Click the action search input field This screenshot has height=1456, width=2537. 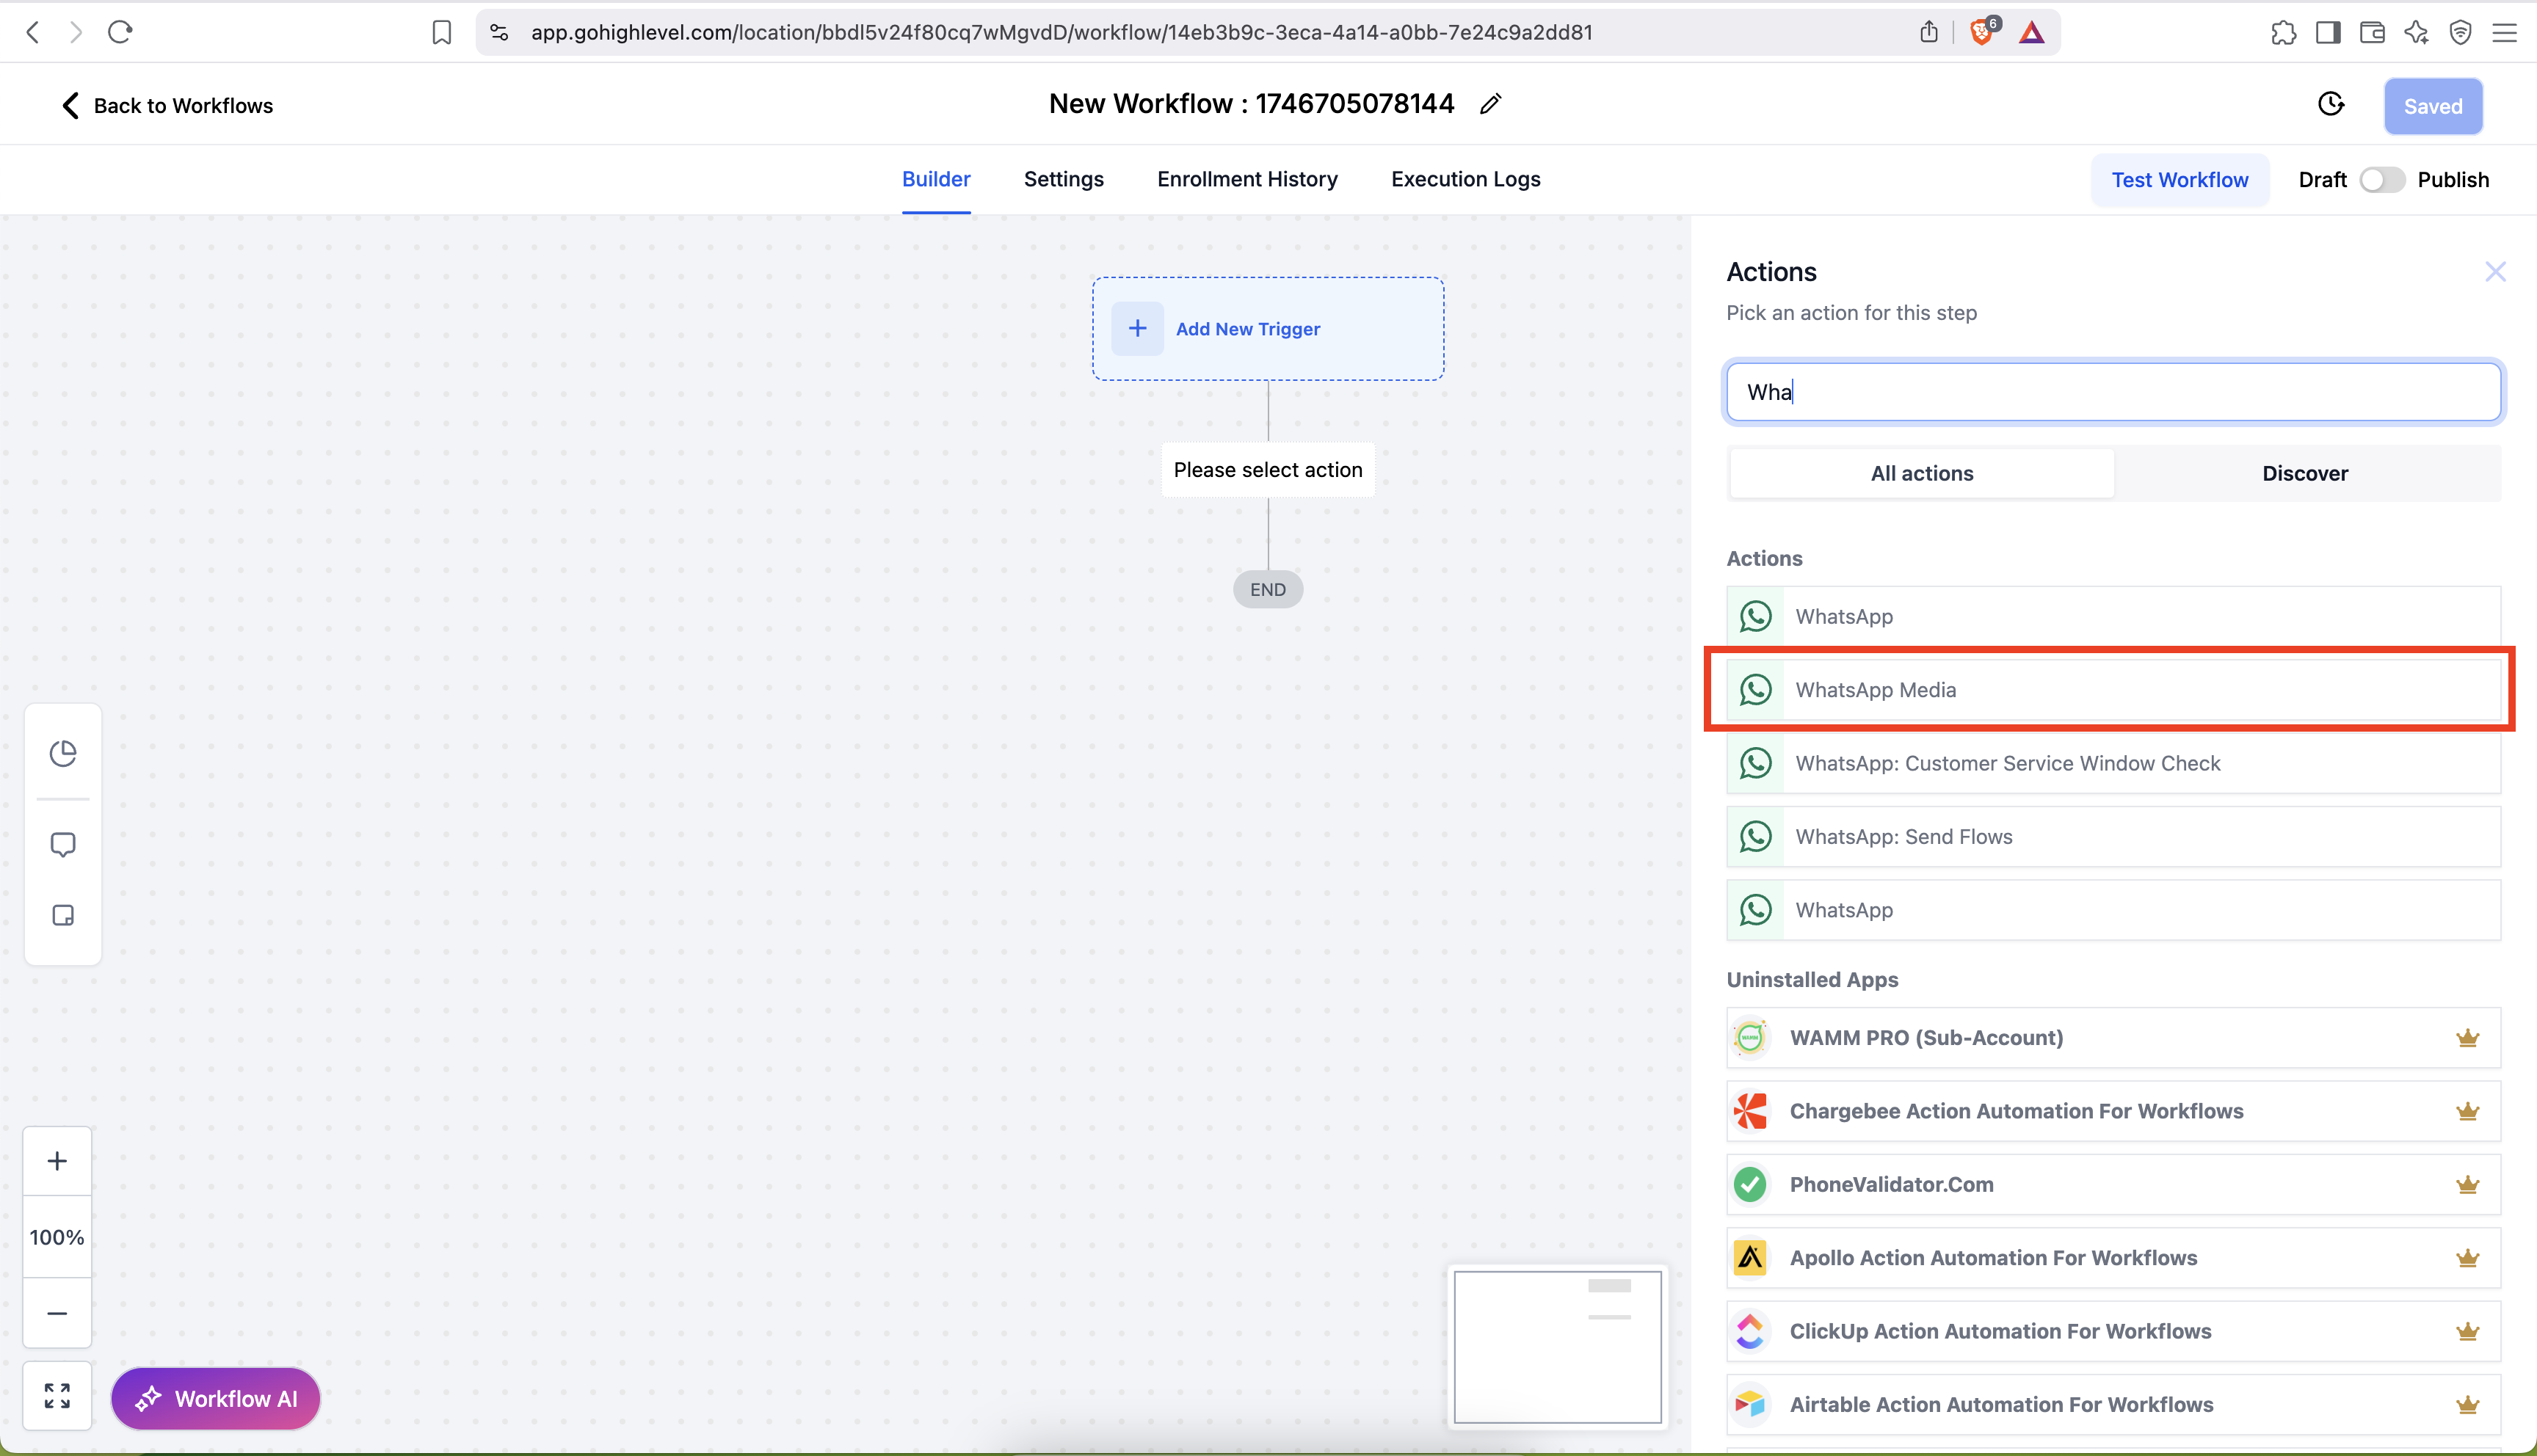point(2112,392)
